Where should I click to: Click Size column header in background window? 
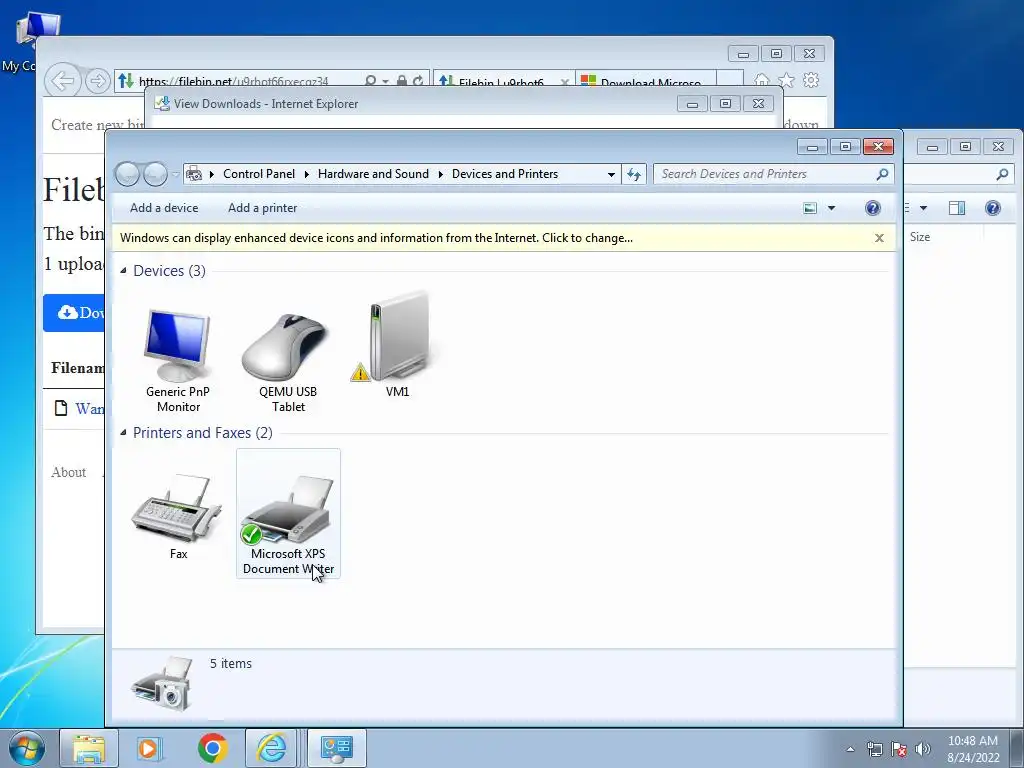point(920,237)
